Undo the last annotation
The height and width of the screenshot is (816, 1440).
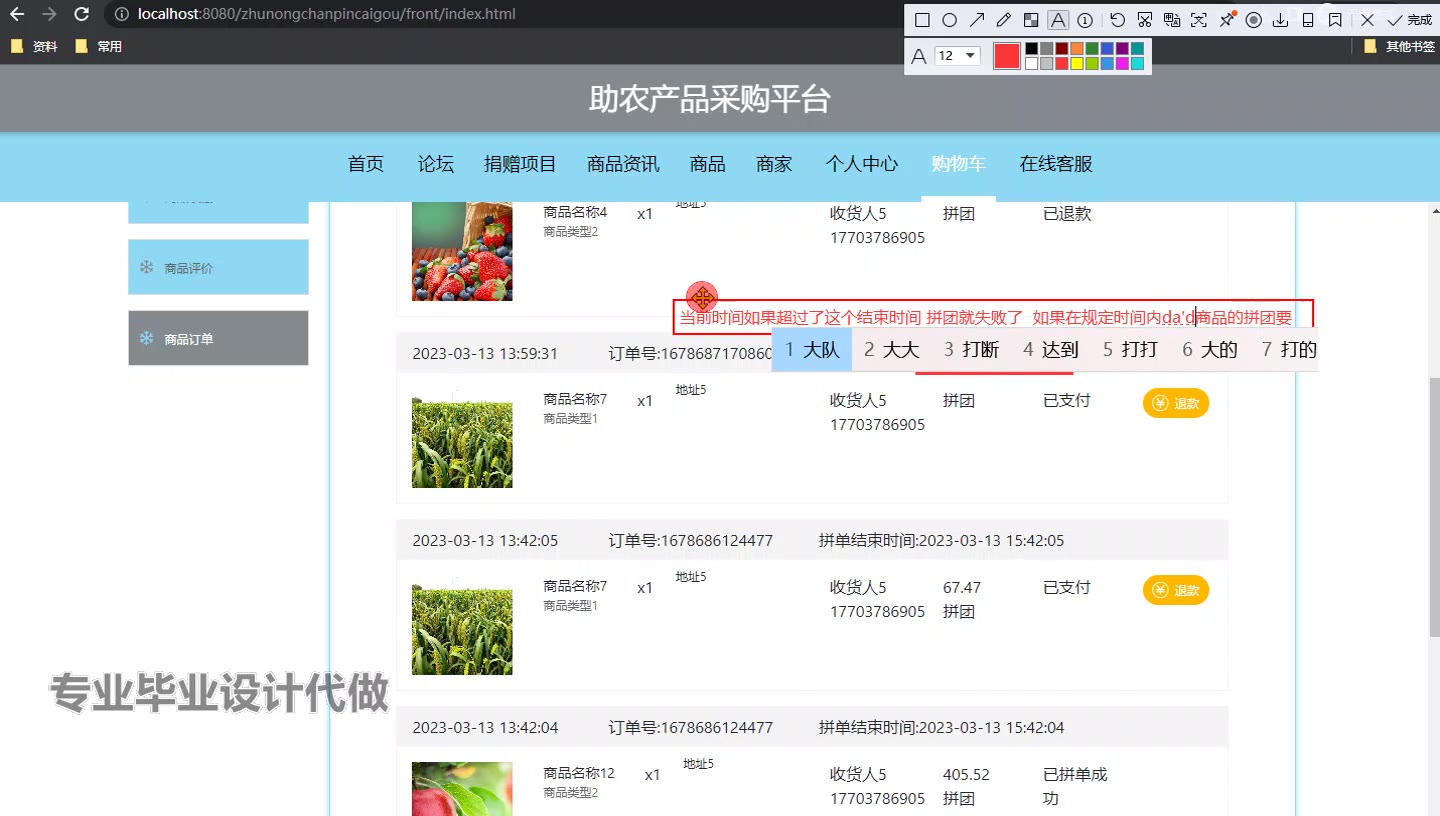[1117, 20]
